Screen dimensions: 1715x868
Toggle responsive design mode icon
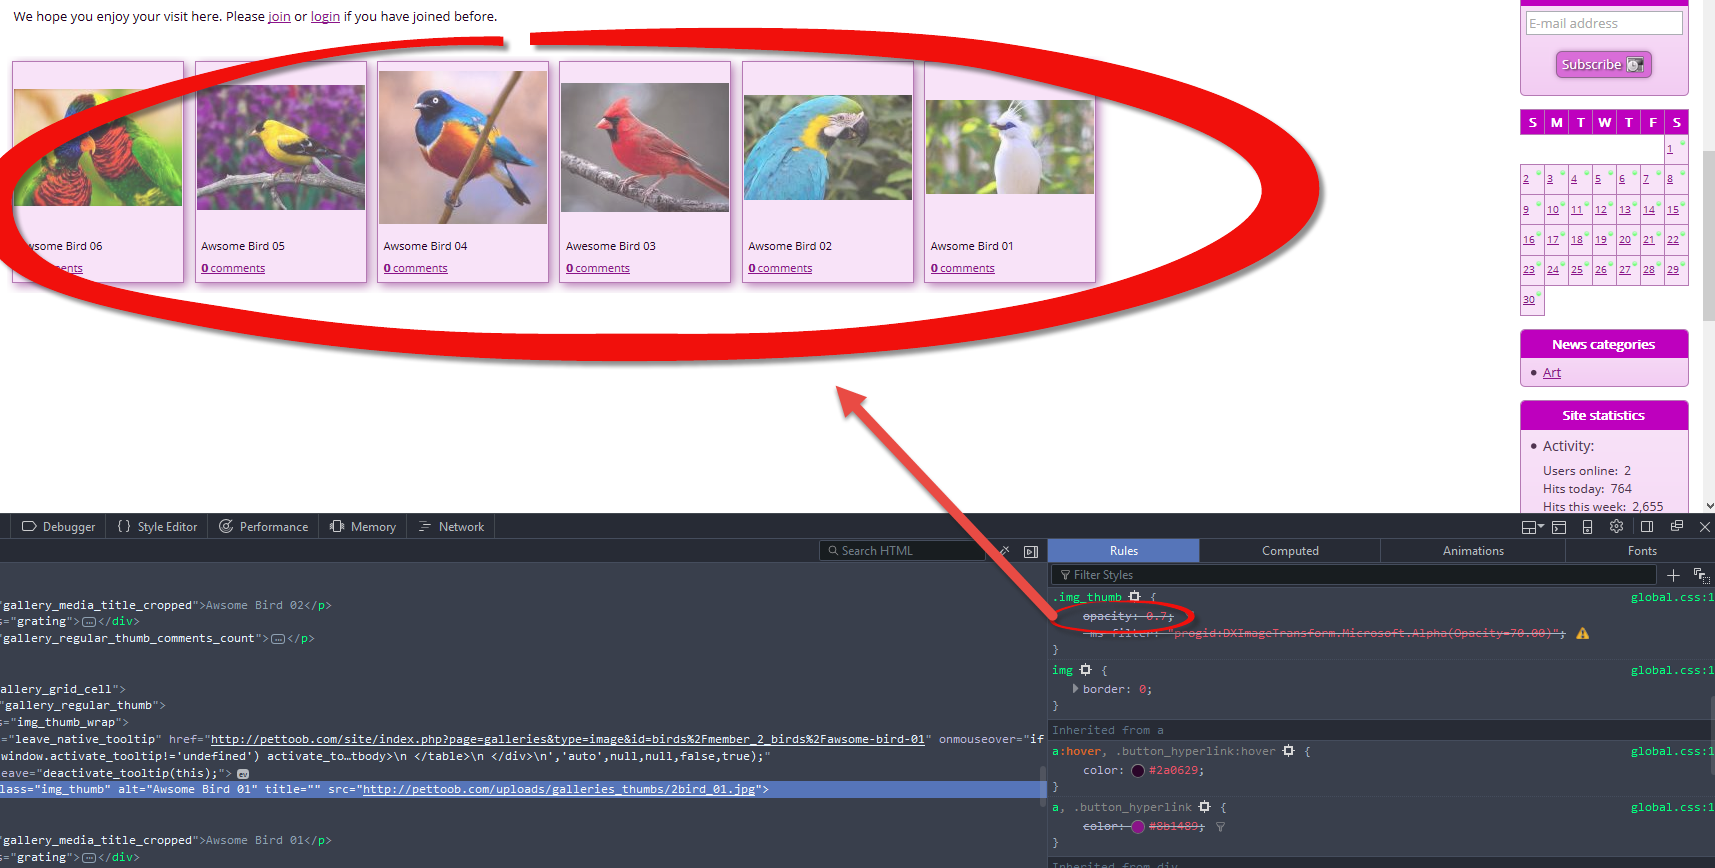(1587, 526)
